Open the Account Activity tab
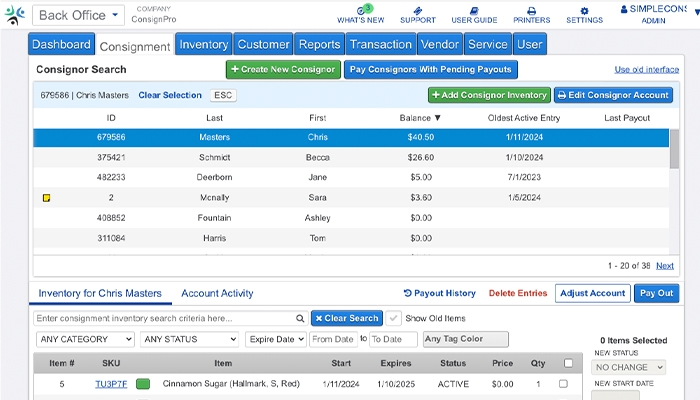 (x=217, y=293)
